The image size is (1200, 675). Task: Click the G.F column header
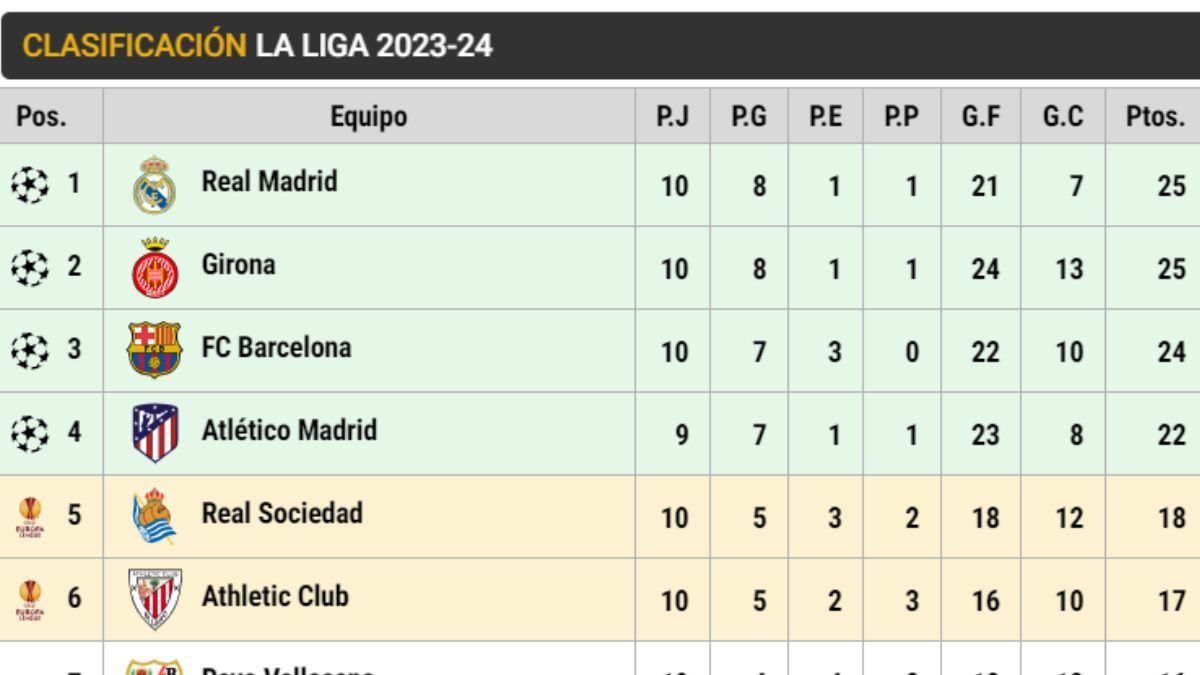pos(981,117)
